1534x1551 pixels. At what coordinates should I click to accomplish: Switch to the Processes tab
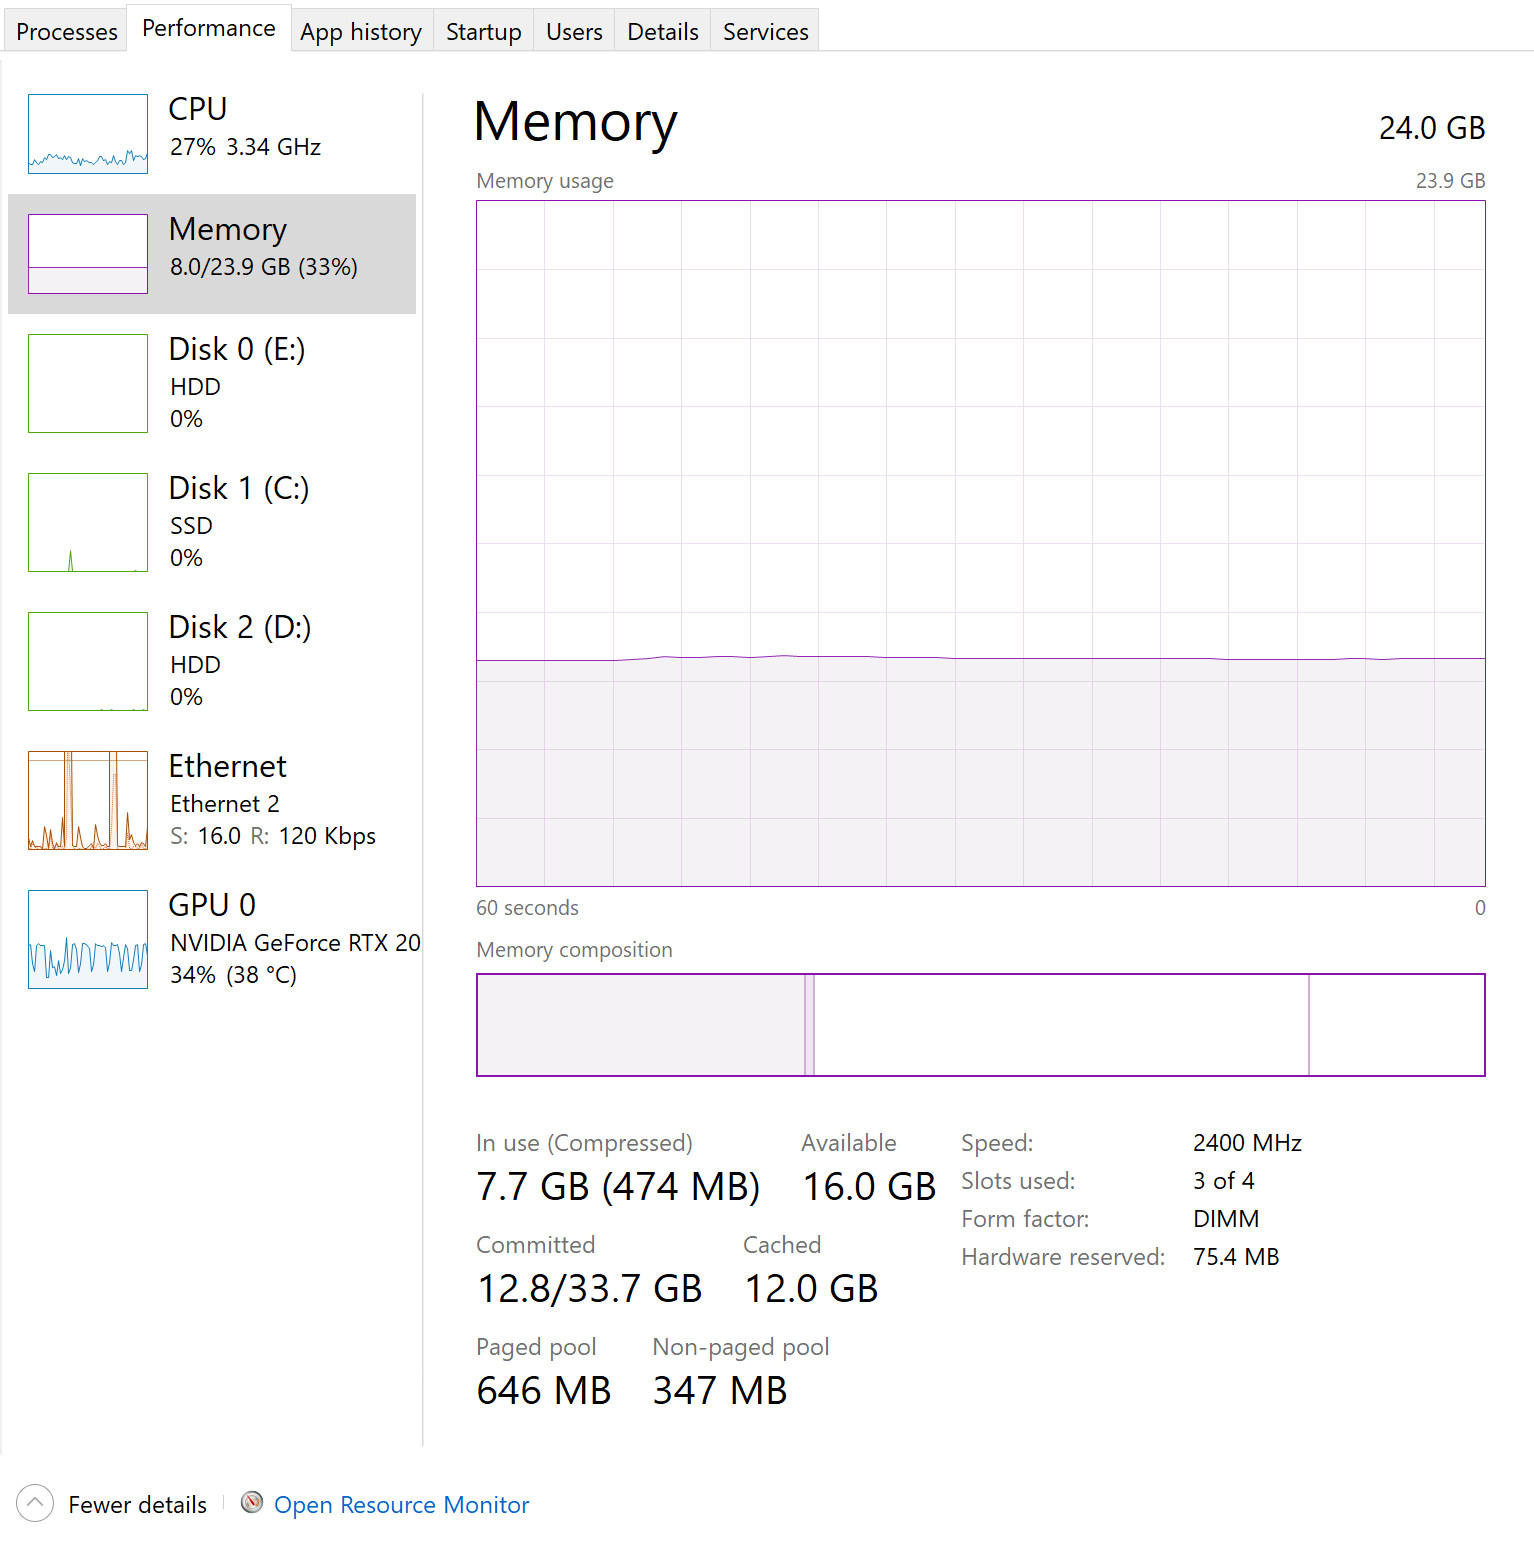67,32
